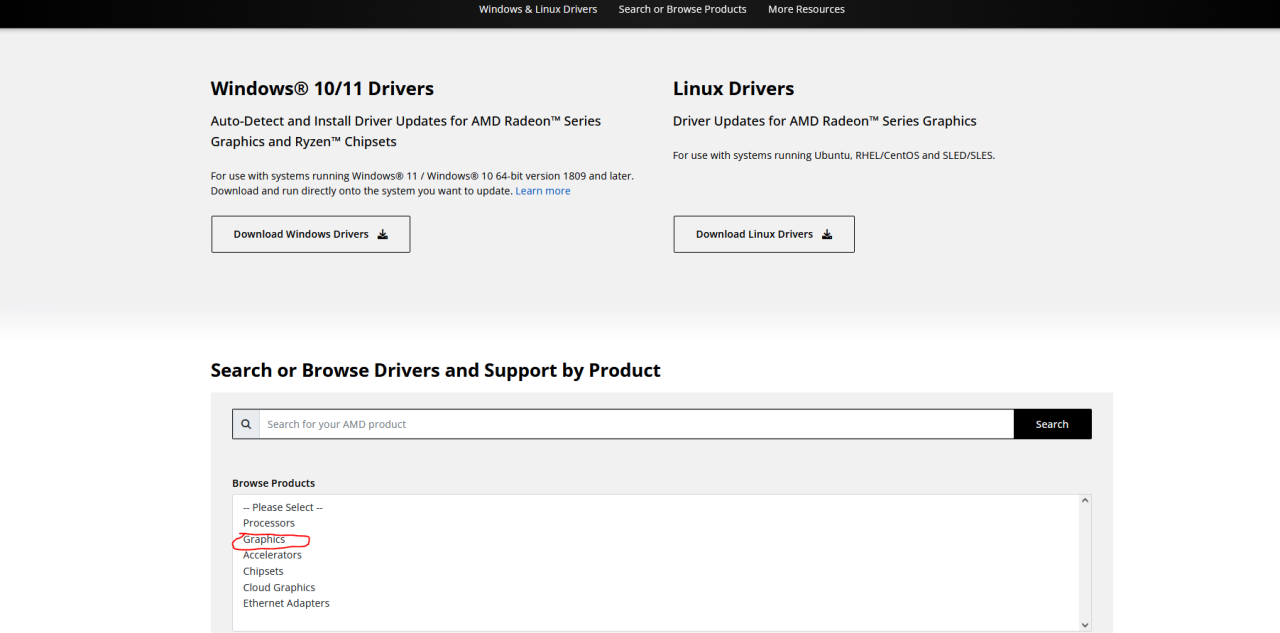Click the Download Linux Drivers button label
This screenshot has width=1280, height=633.
coord(754,235)
